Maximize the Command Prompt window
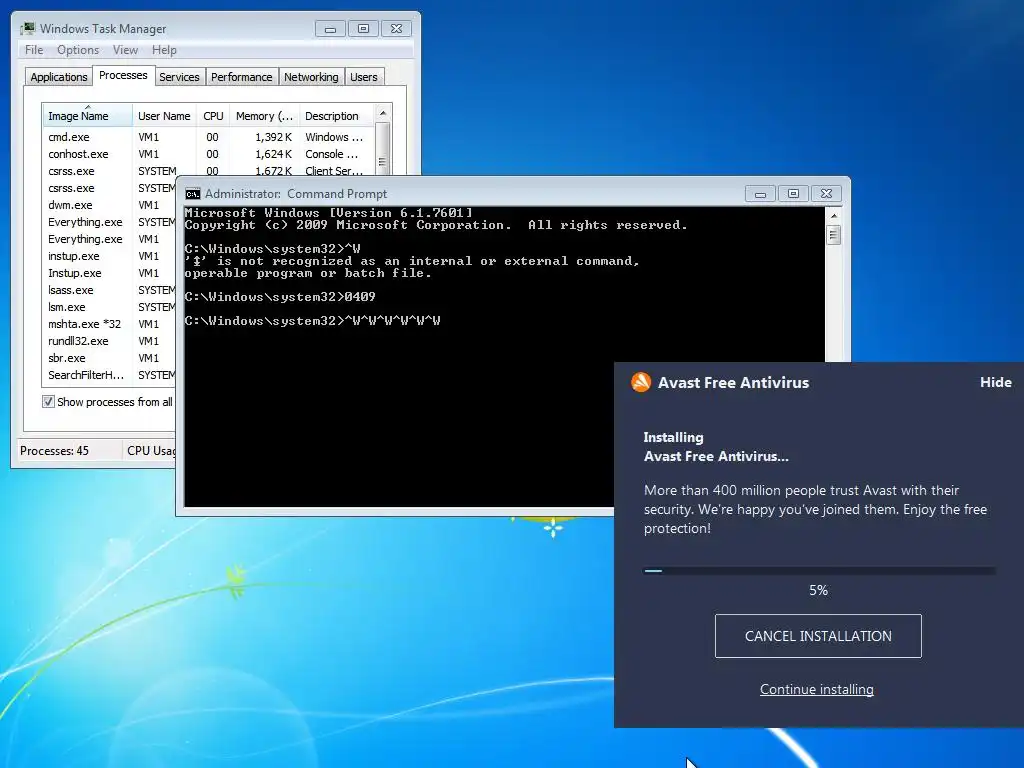The image size is (1024, 768). (793, 194)
